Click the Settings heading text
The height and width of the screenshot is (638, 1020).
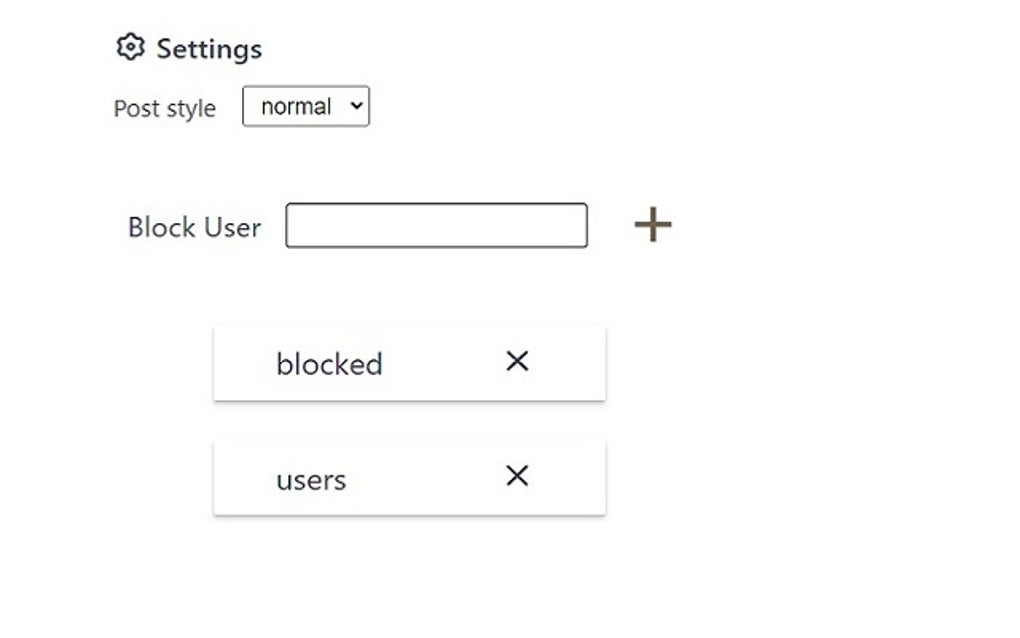[x=209, y=49]
